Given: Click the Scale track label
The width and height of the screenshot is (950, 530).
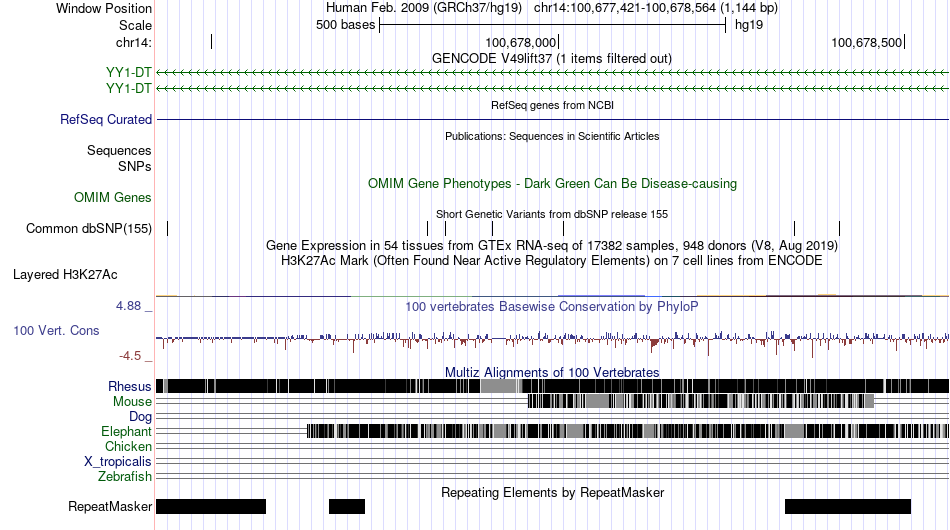Looking at the screenshot, I should (x=135, y=25).
